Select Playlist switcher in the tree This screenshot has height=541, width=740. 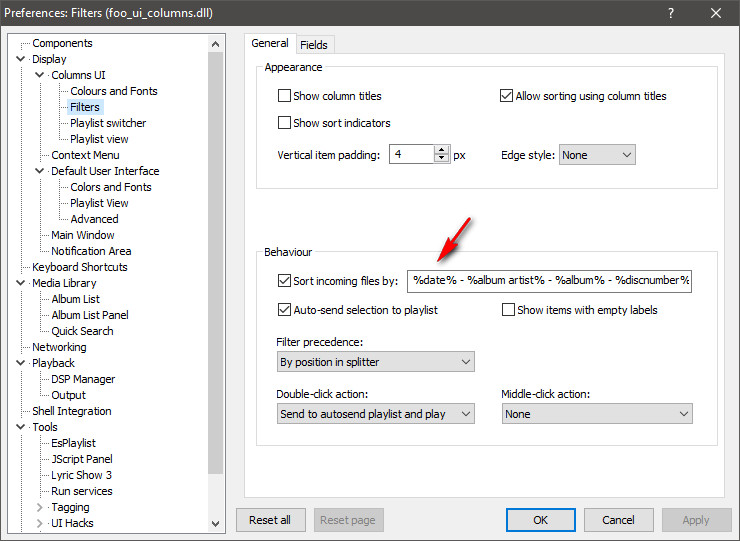click(x=108, y=123)
